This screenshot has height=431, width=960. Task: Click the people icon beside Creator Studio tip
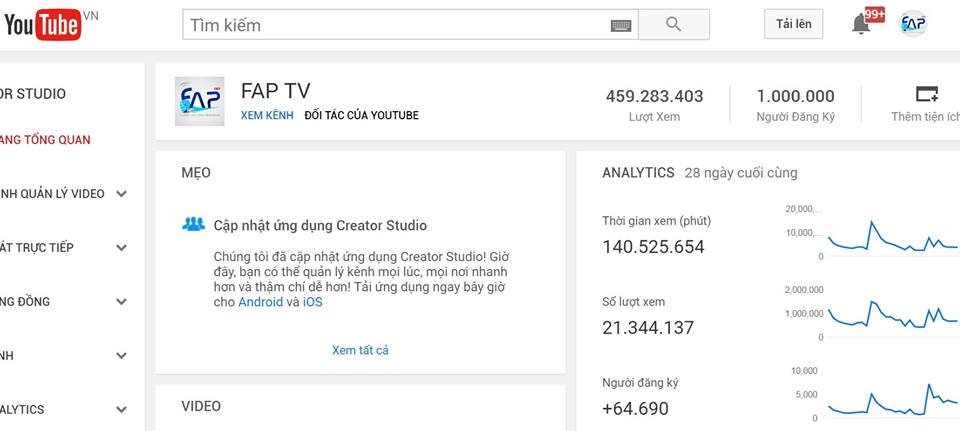point(194,224)
